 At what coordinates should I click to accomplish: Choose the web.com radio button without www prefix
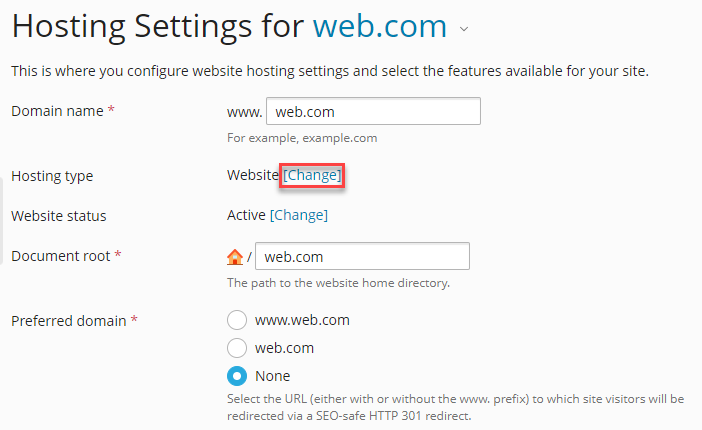[x=237, y=348]
